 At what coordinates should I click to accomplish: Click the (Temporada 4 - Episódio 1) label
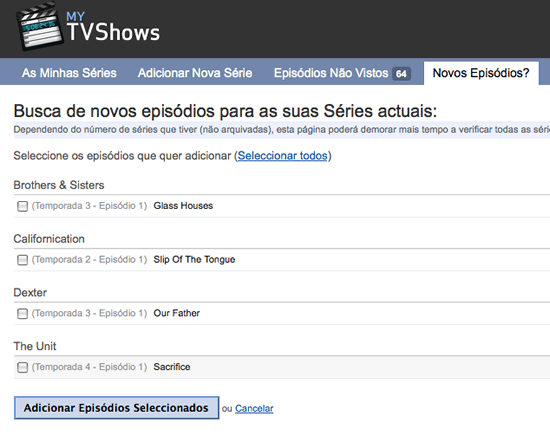click(x=89, y=367)
